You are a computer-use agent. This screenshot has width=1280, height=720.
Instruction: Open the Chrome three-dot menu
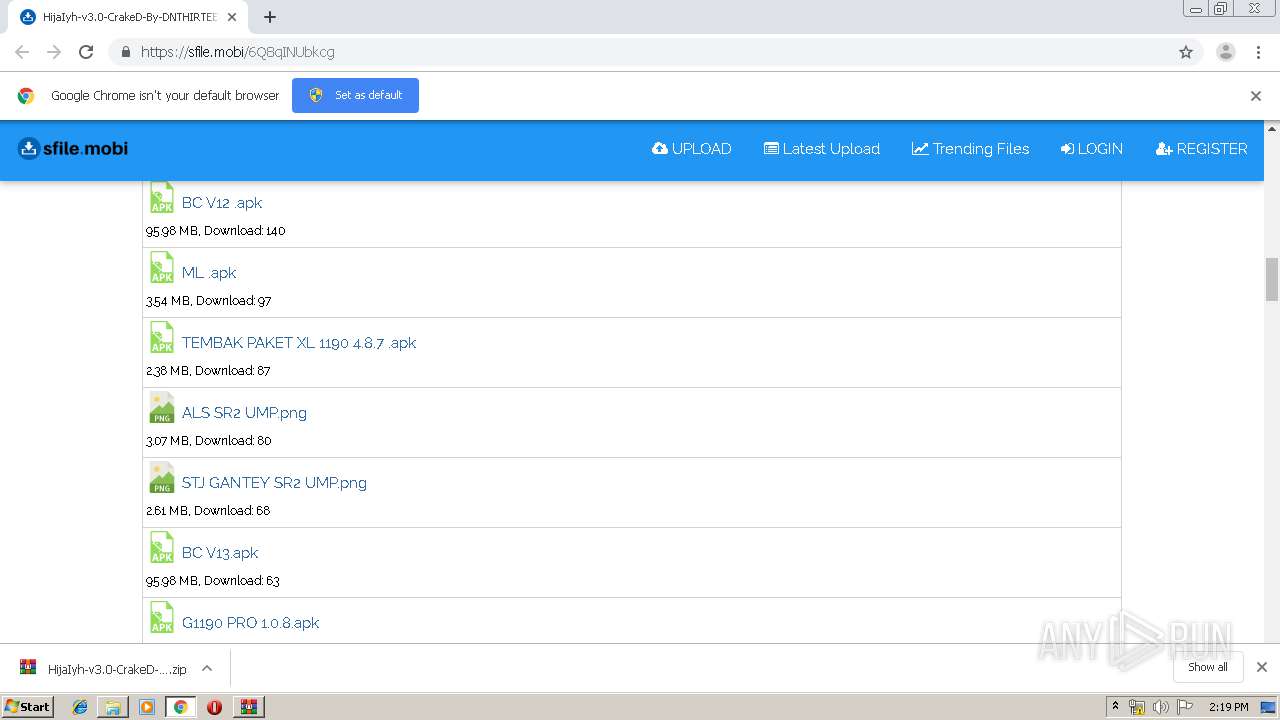coord(1258,52)
